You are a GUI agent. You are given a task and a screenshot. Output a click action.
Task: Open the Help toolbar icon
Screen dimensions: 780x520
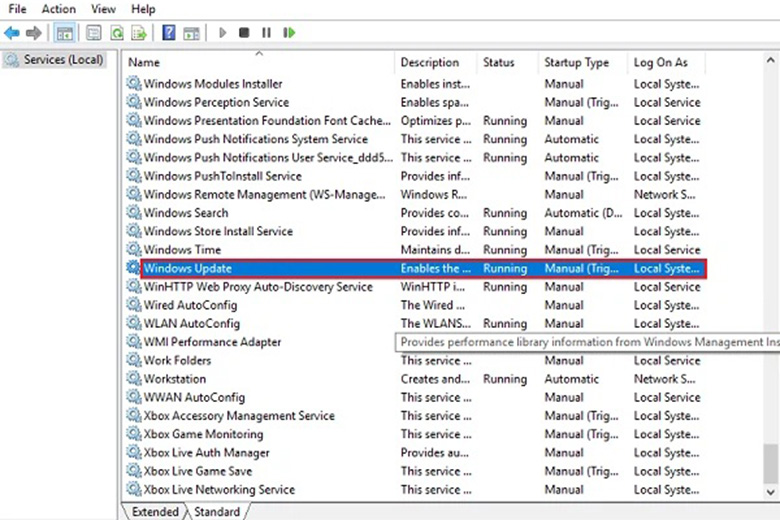click(169, 33)
